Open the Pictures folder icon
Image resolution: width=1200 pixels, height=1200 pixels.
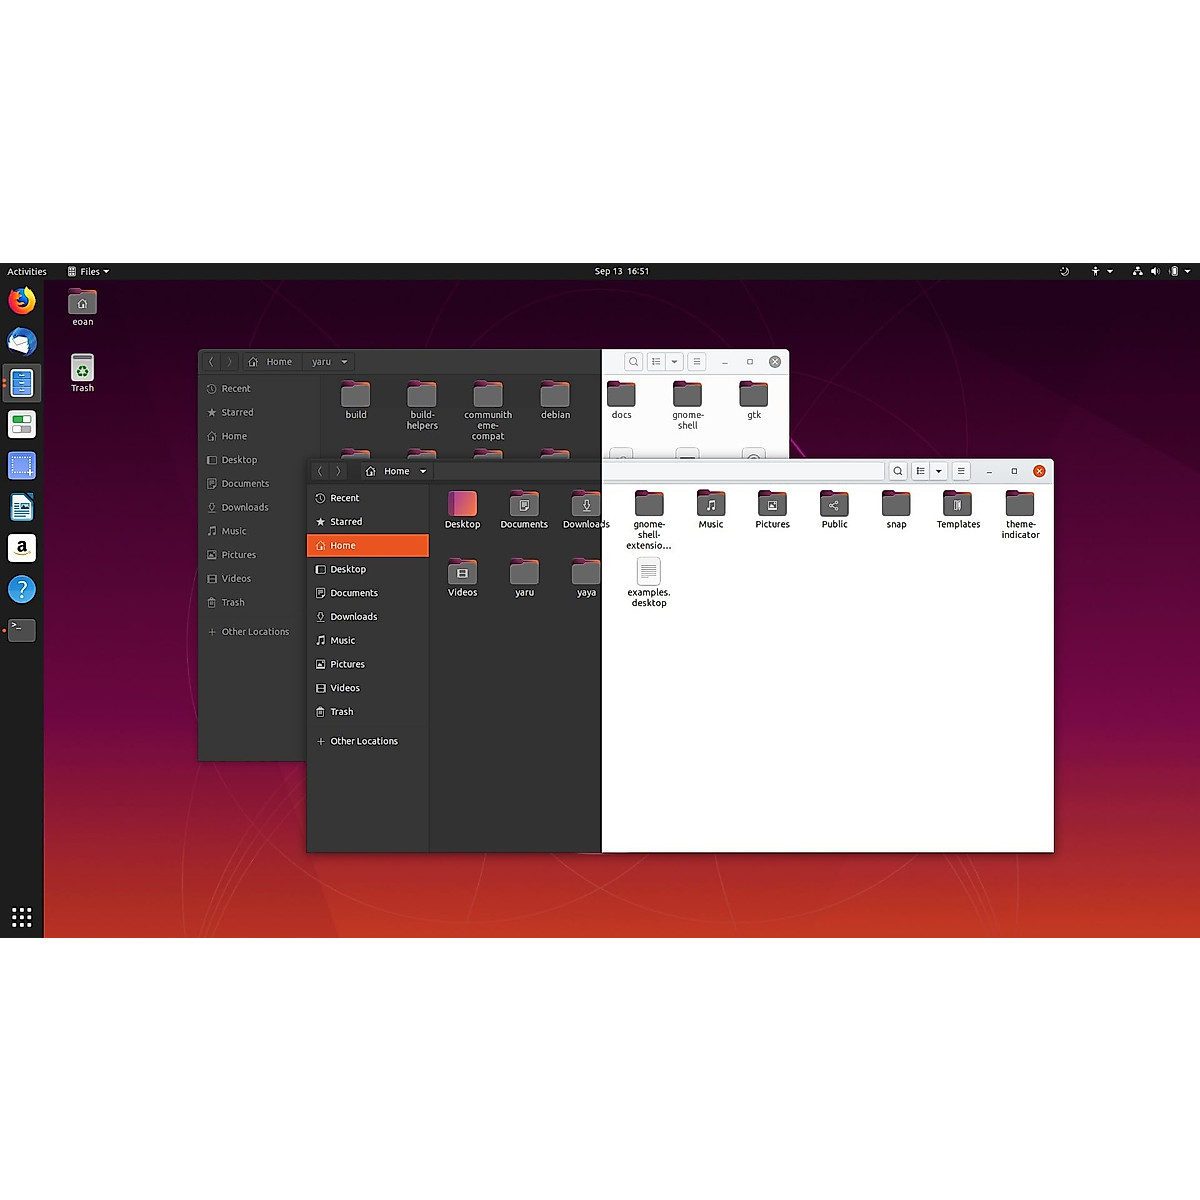click(x=772, y=505)
